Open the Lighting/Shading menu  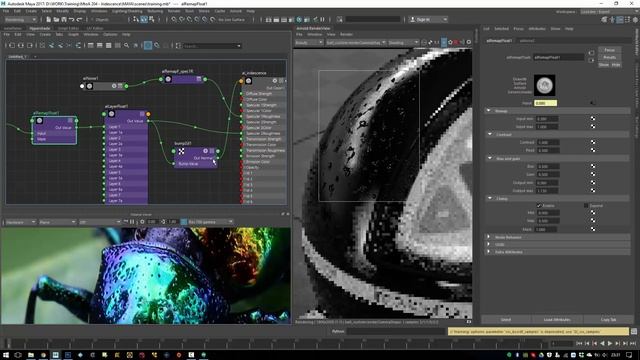tap(127, 11)
